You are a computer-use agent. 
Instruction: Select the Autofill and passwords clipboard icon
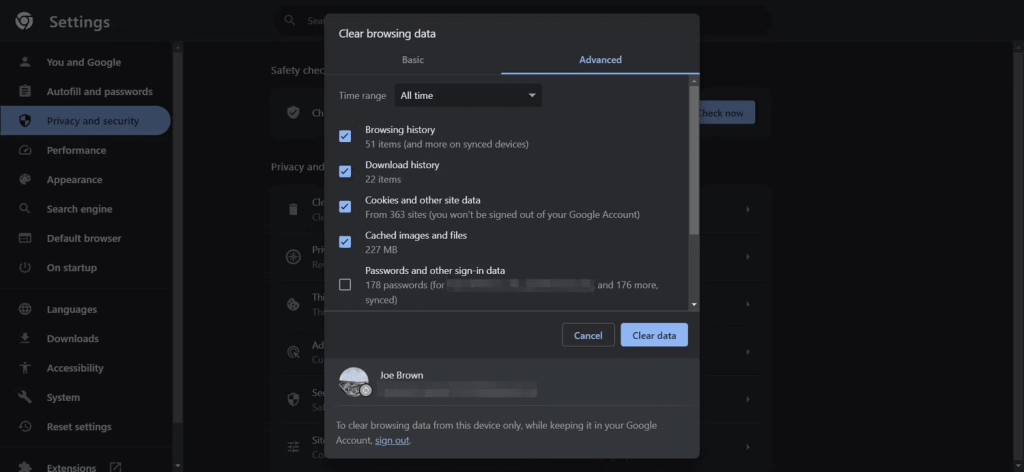(25, 91)
